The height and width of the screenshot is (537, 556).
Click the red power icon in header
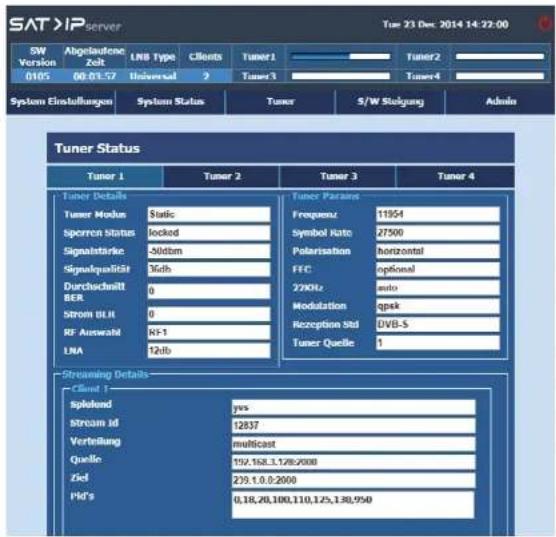(x=544, y=24)
